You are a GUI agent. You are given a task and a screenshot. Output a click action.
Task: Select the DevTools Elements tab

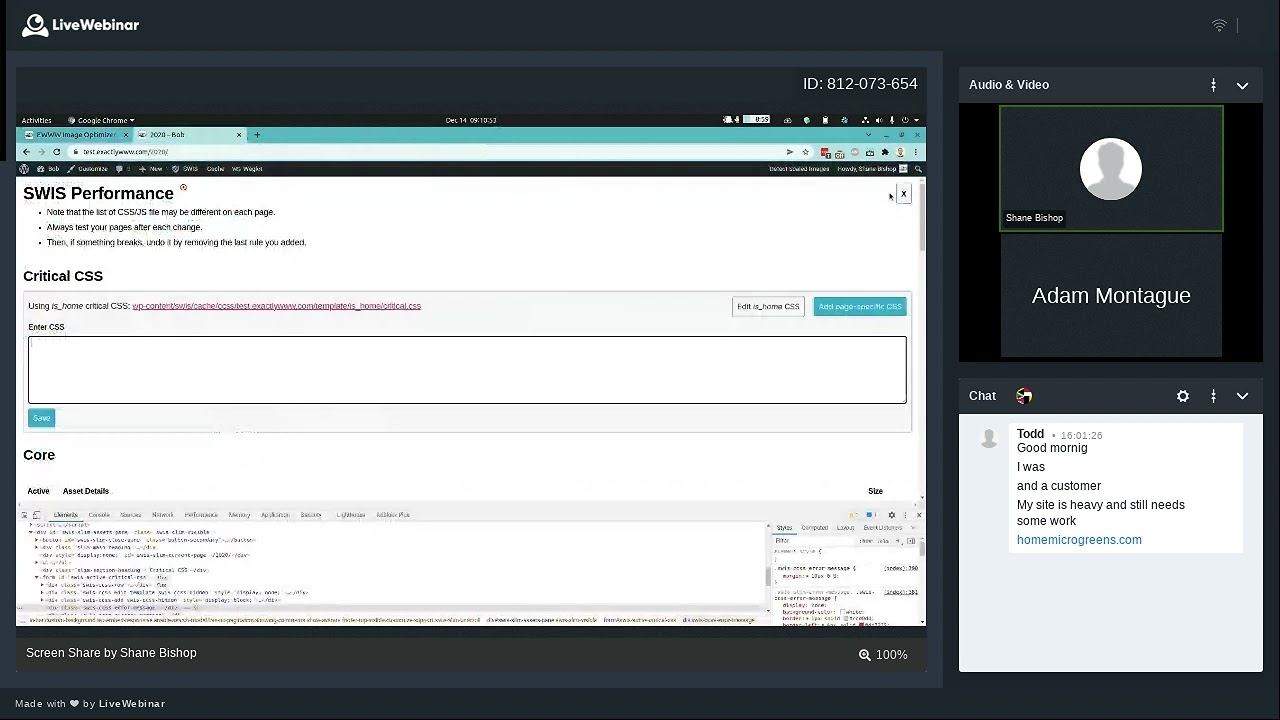(x=66, y=515)
